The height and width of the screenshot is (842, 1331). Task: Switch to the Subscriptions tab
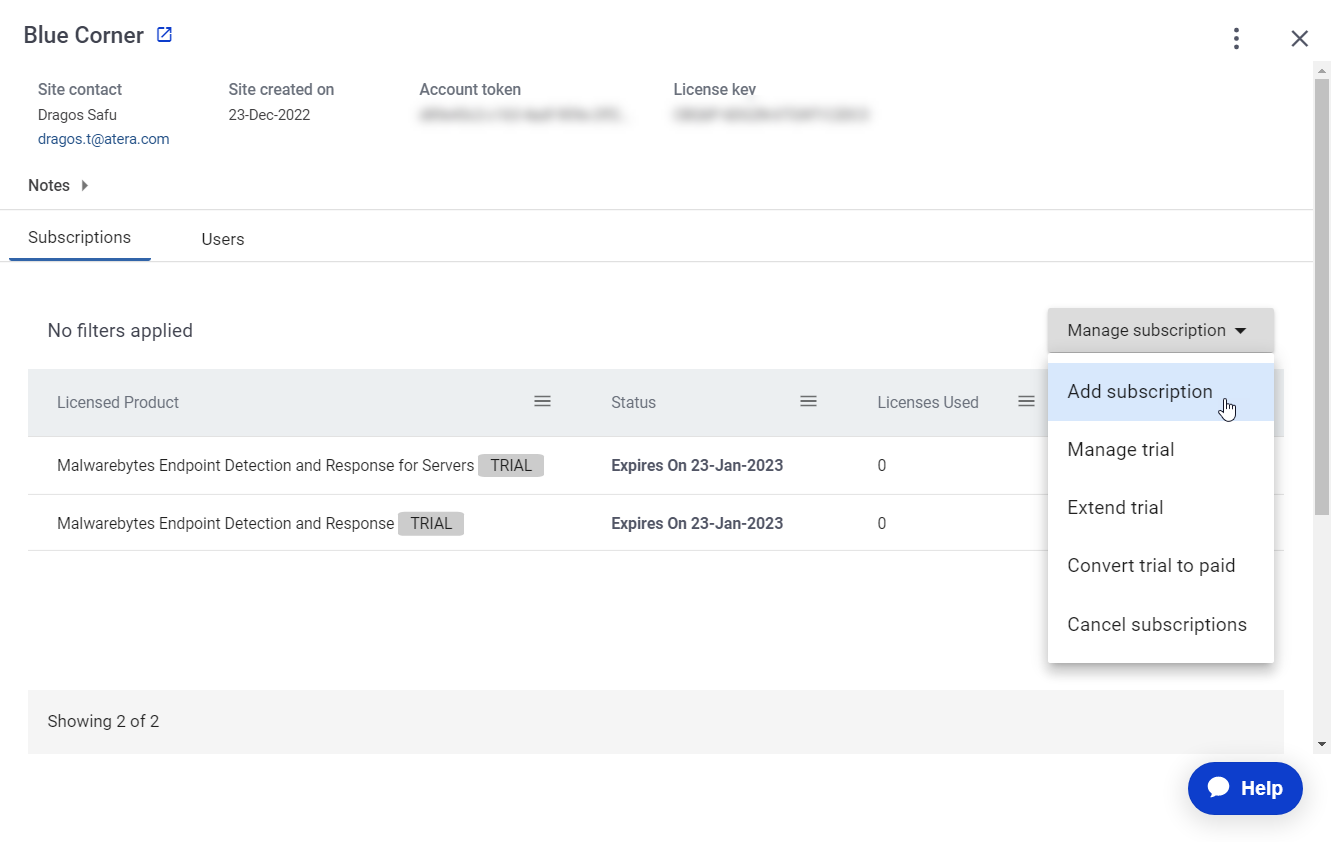[x=80, y=238]
